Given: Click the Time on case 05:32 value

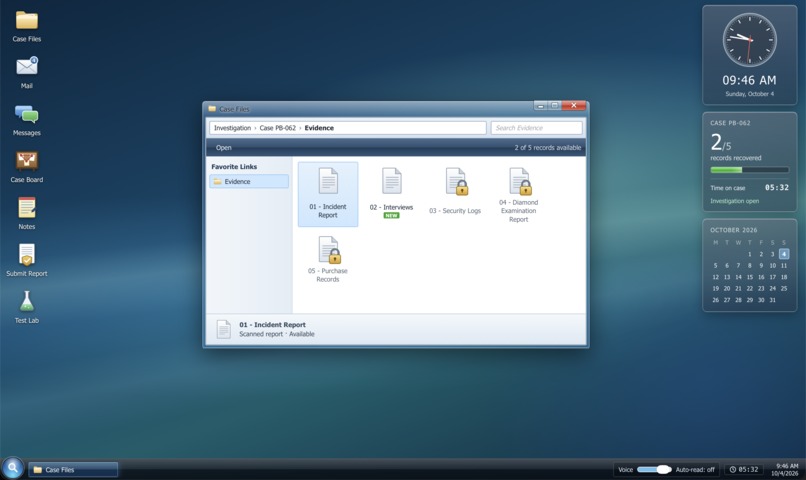Looking at the screenshot, I should pos(777,188).
